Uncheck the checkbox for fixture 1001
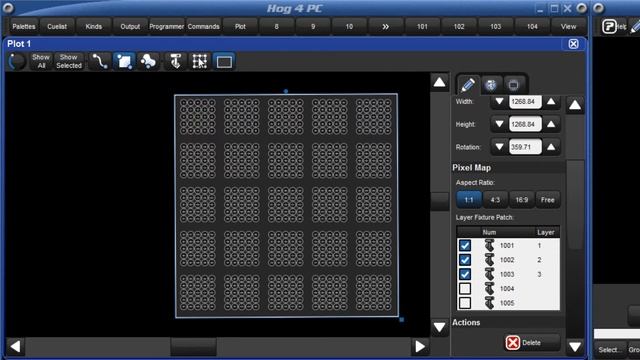Image resolution: width=640 pixels, height=360 pixels. [x=465, y=245]
